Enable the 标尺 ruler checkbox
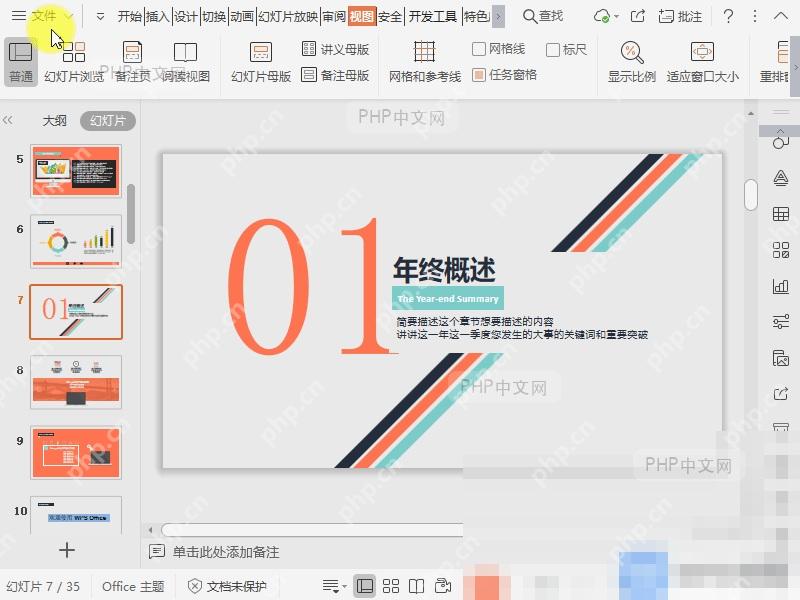The width and height of the screenshot is (800, 600). tap(566, 49)
